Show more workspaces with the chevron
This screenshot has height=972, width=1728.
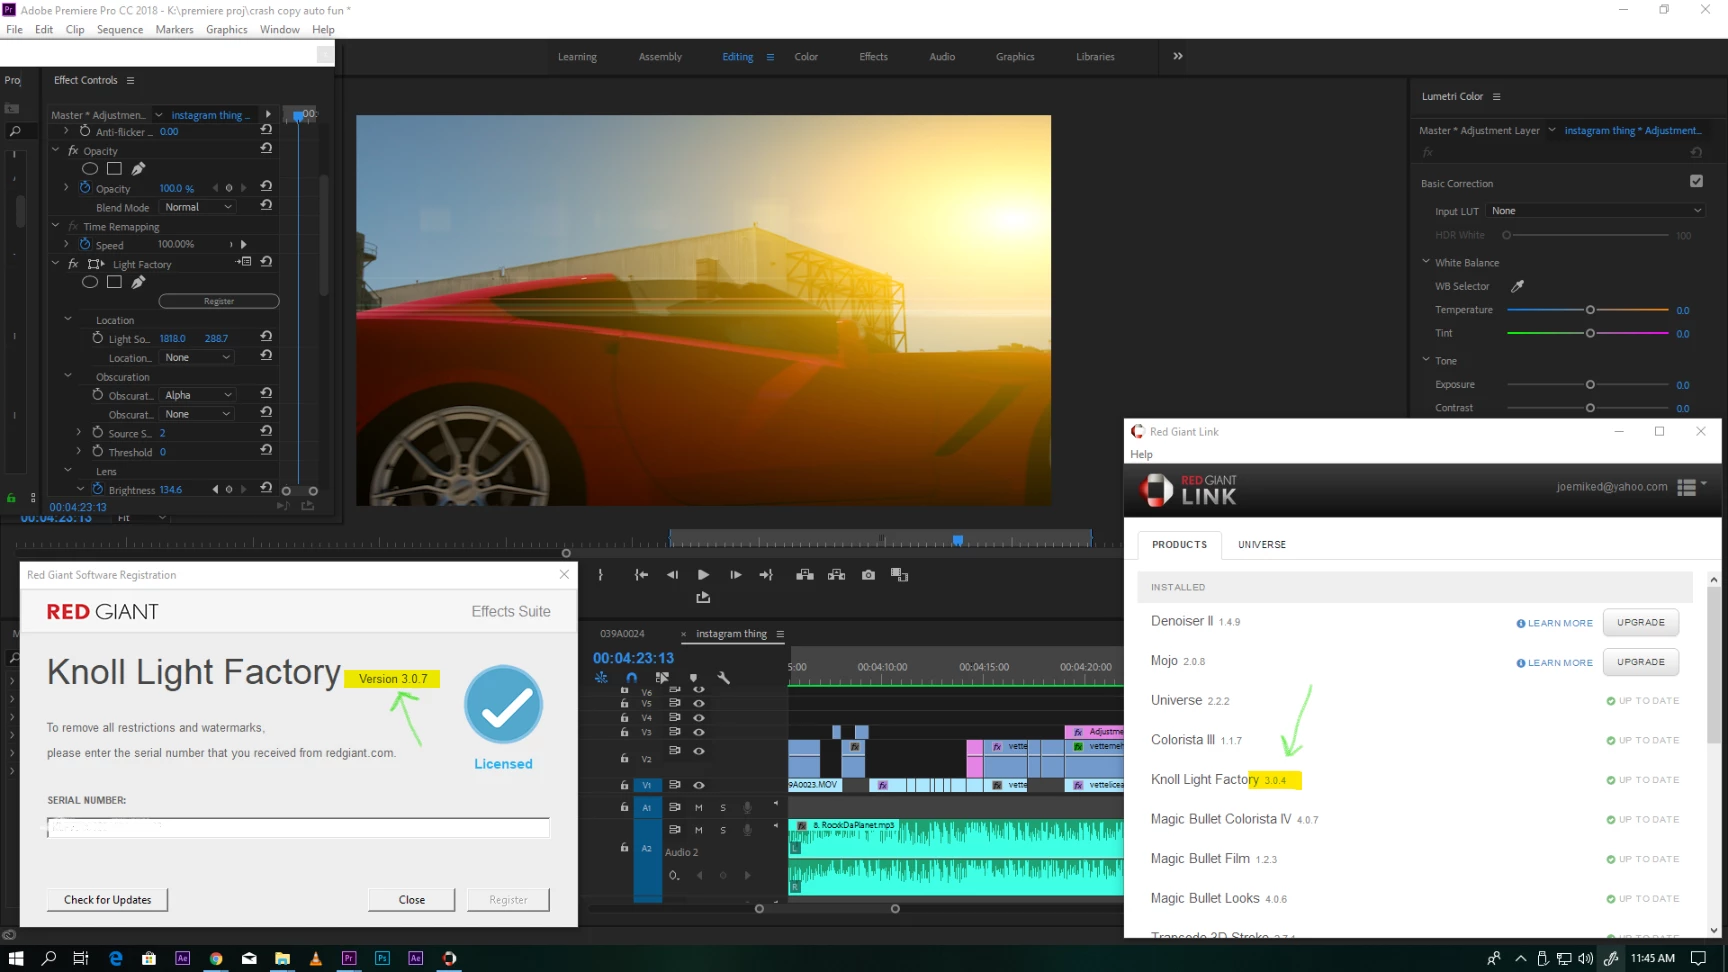[1178, 56]
